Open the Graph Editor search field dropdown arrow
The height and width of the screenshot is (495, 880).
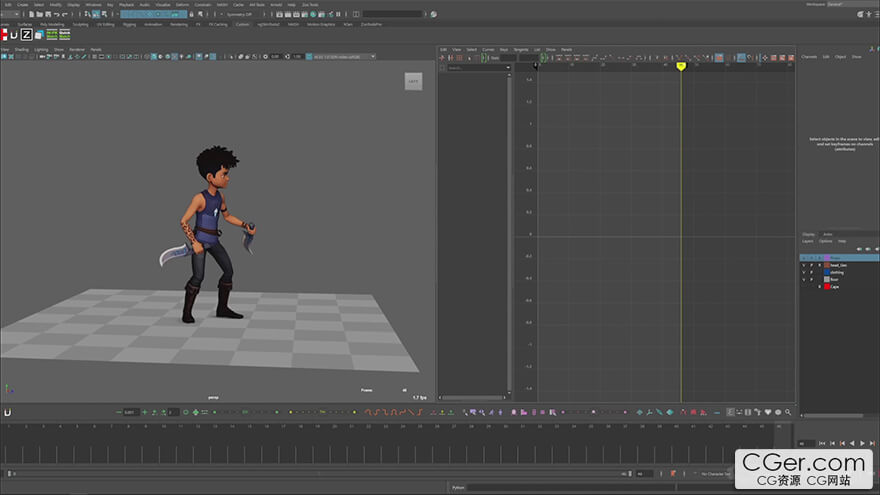pyautogui.click(x=509, y=68)
